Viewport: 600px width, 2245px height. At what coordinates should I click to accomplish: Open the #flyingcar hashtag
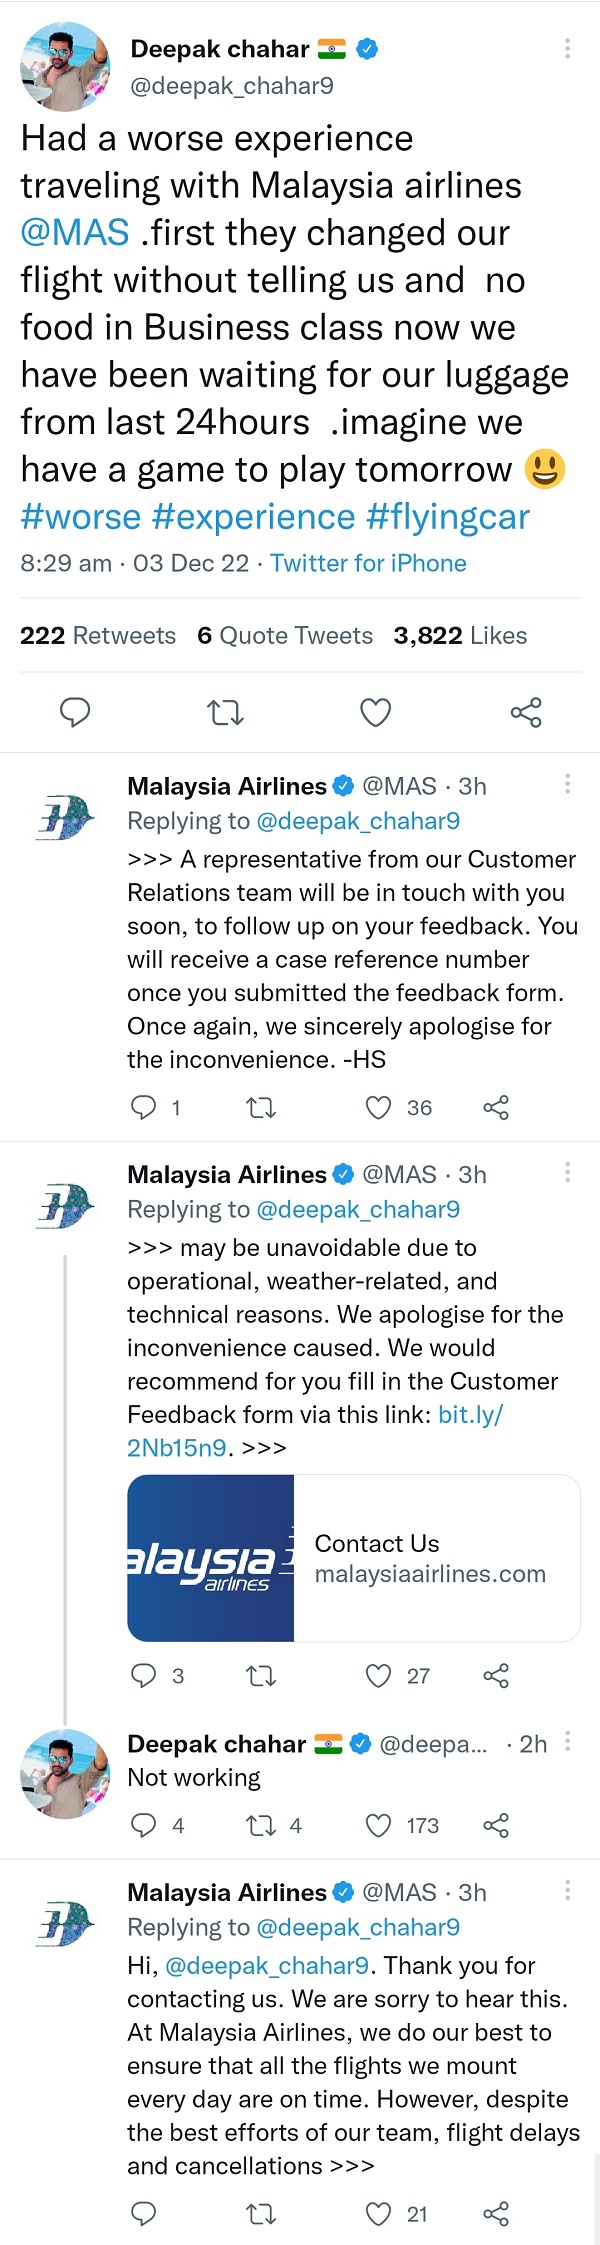point(448,517)
